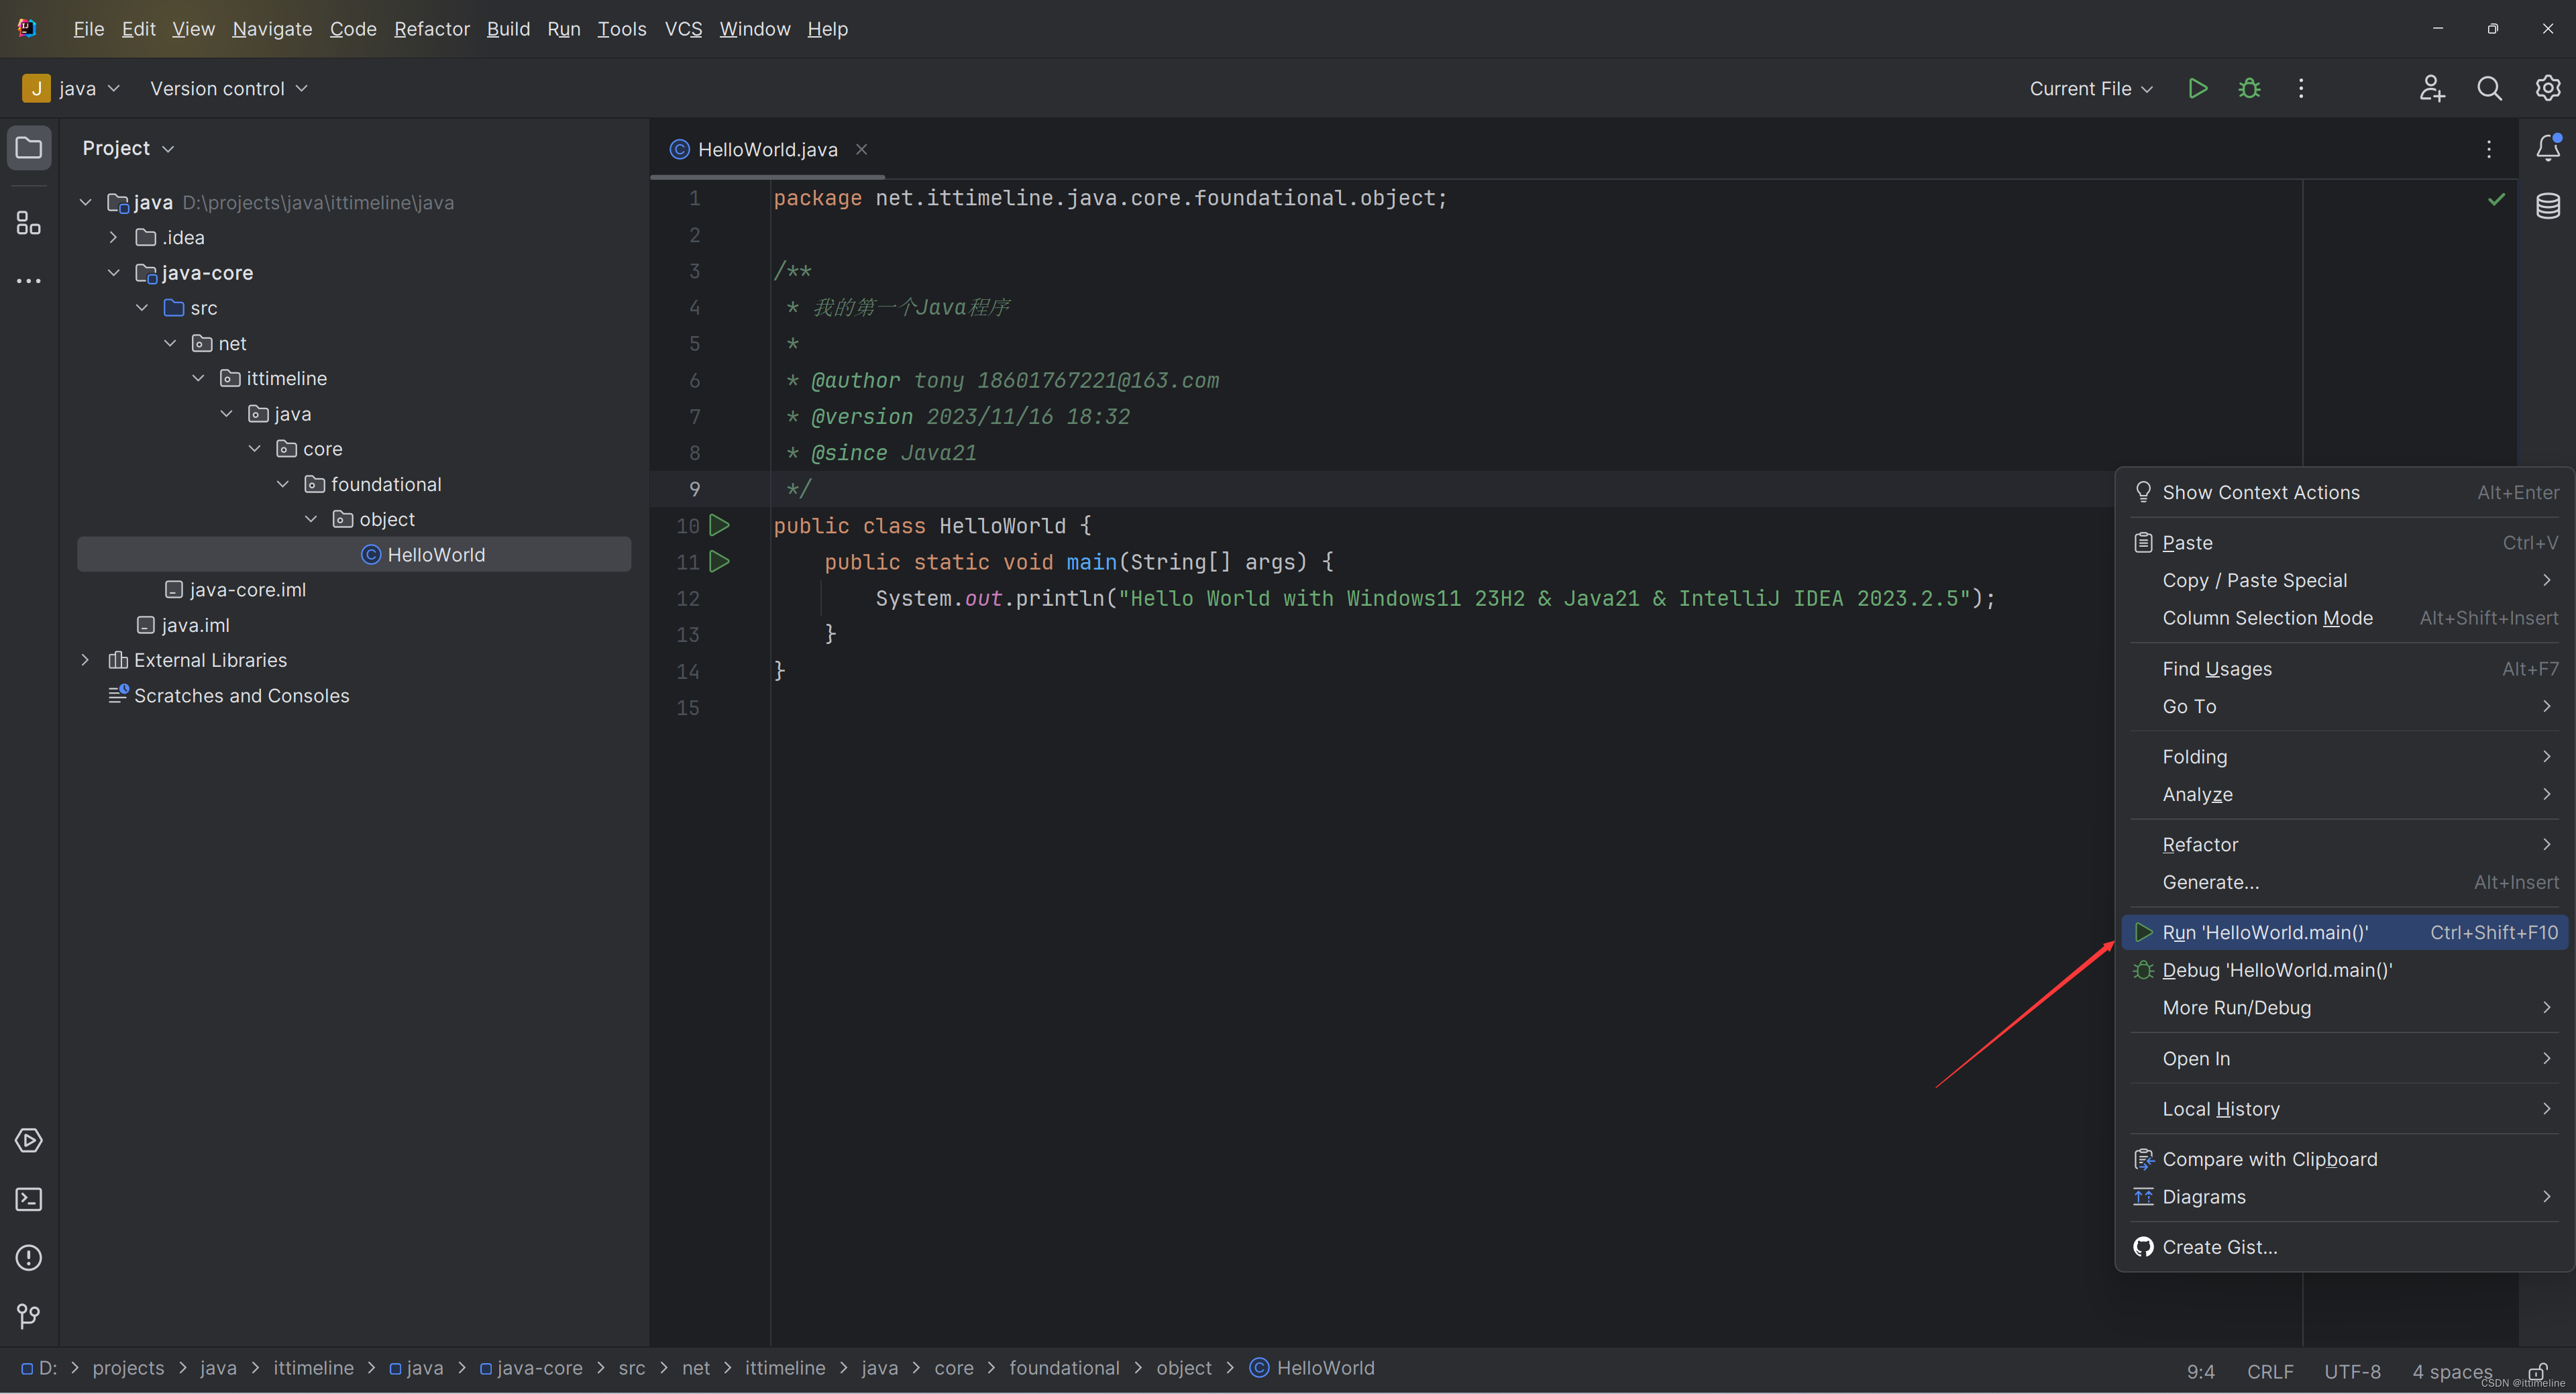Screen dimensions: 2576x1394
Task: Click the Settings gear icon
Action: pyautogui.click(x=2548, y=88)
